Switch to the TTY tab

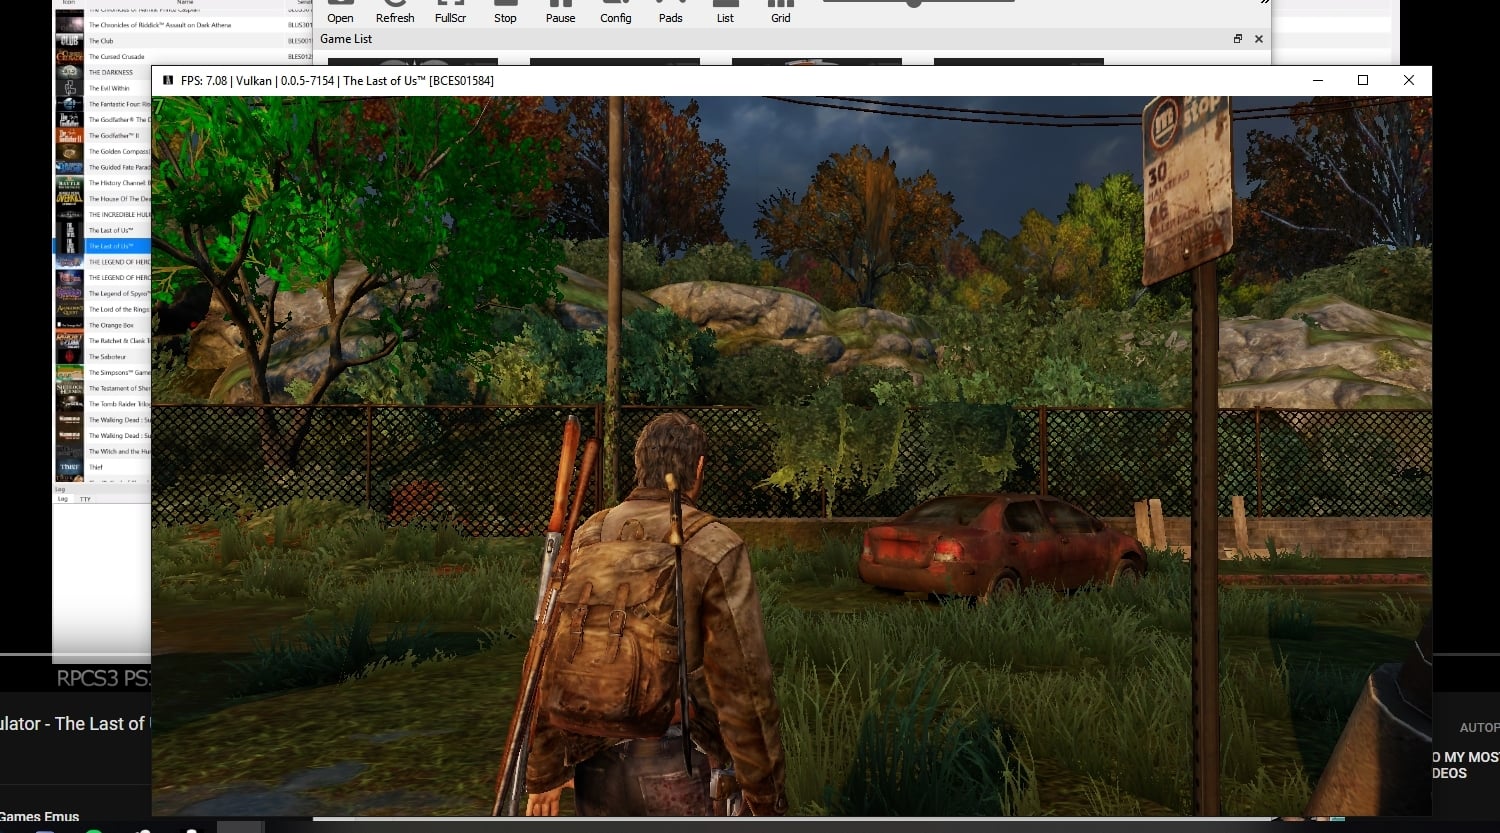(x=85, y=498)
